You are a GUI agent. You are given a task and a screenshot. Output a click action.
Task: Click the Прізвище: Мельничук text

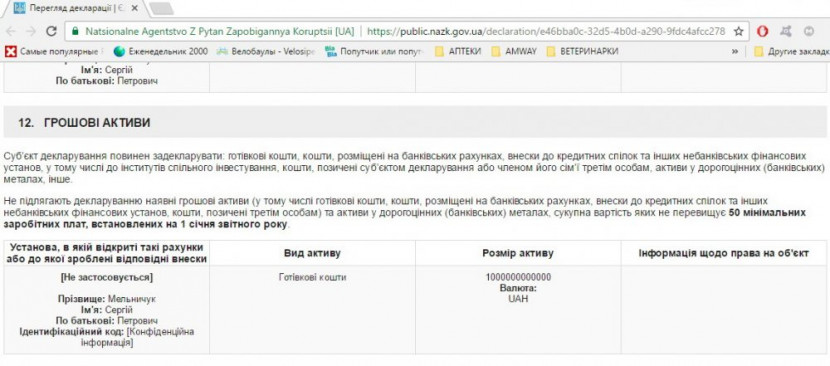[x=107, y=299]
